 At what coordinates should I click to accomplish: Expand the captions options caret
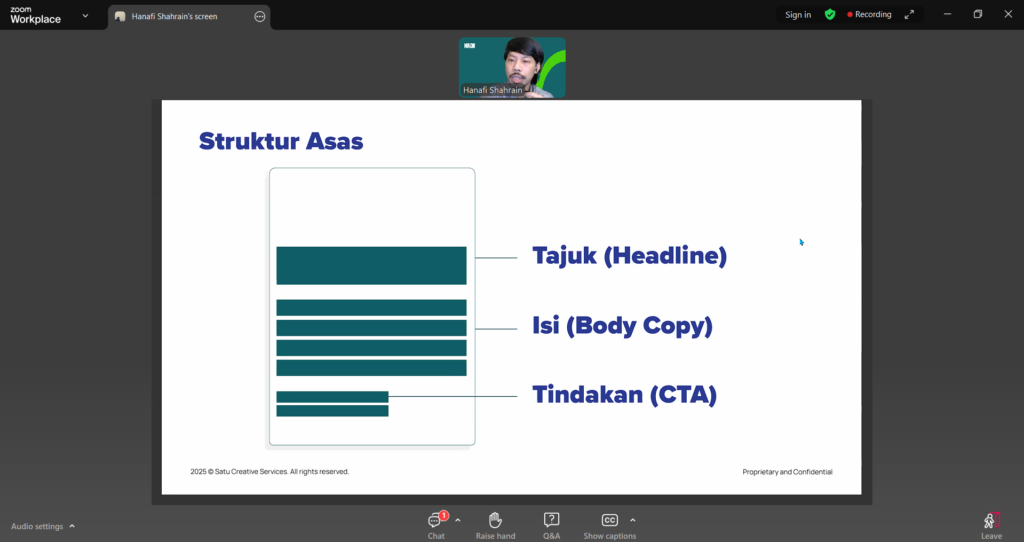(632, 520)
